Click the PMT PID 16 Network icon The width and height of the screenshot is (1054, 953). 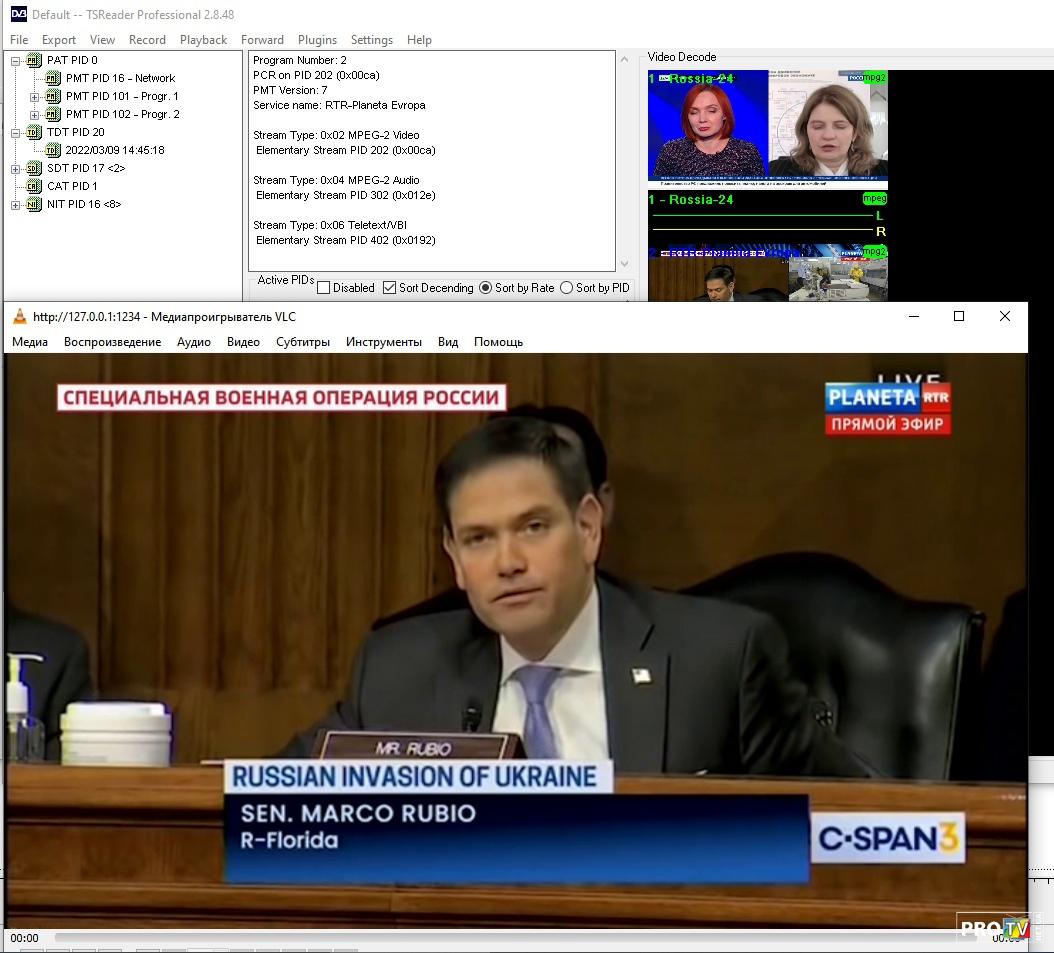[53, 78]
